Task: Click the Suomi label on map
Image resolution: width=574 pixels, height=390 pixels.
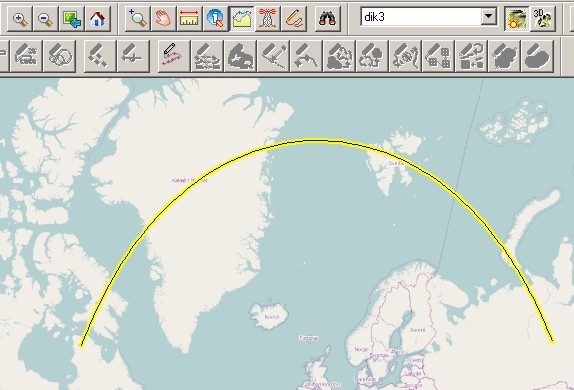Action: [x=417, y=330]
